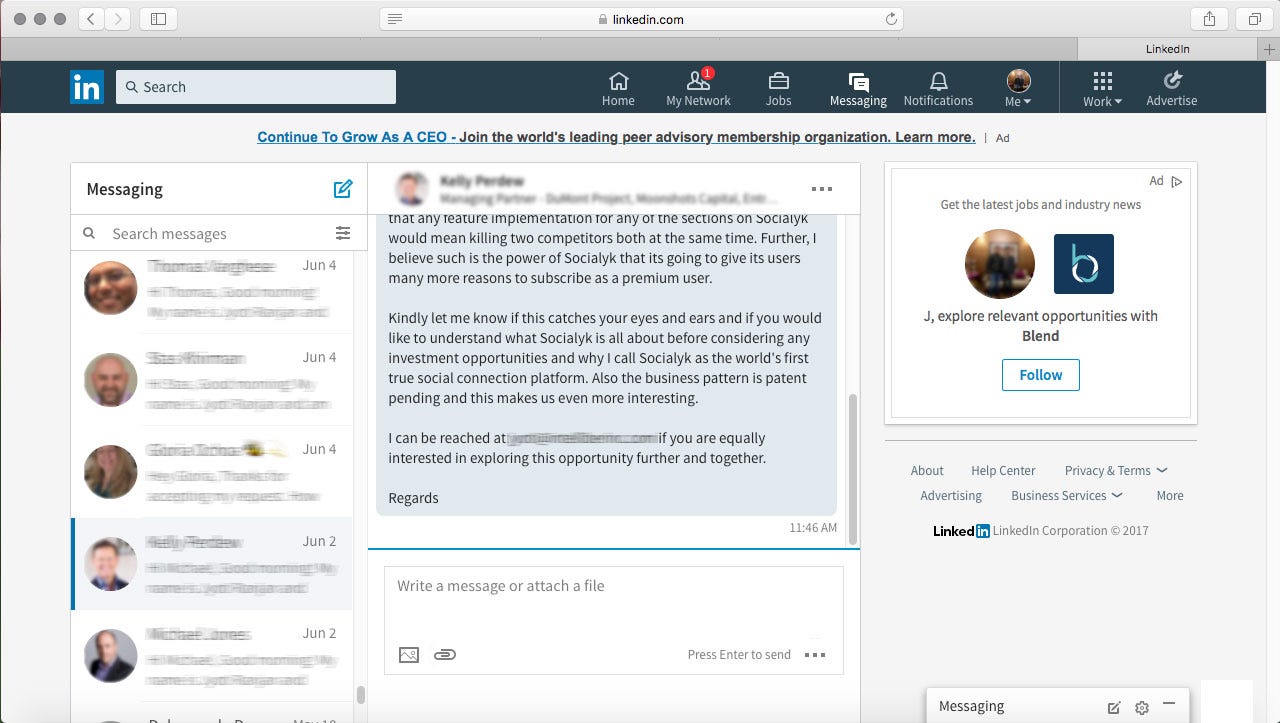Click the contact's avatar in conversation header

pyautogui.click(x=412, y=189)
